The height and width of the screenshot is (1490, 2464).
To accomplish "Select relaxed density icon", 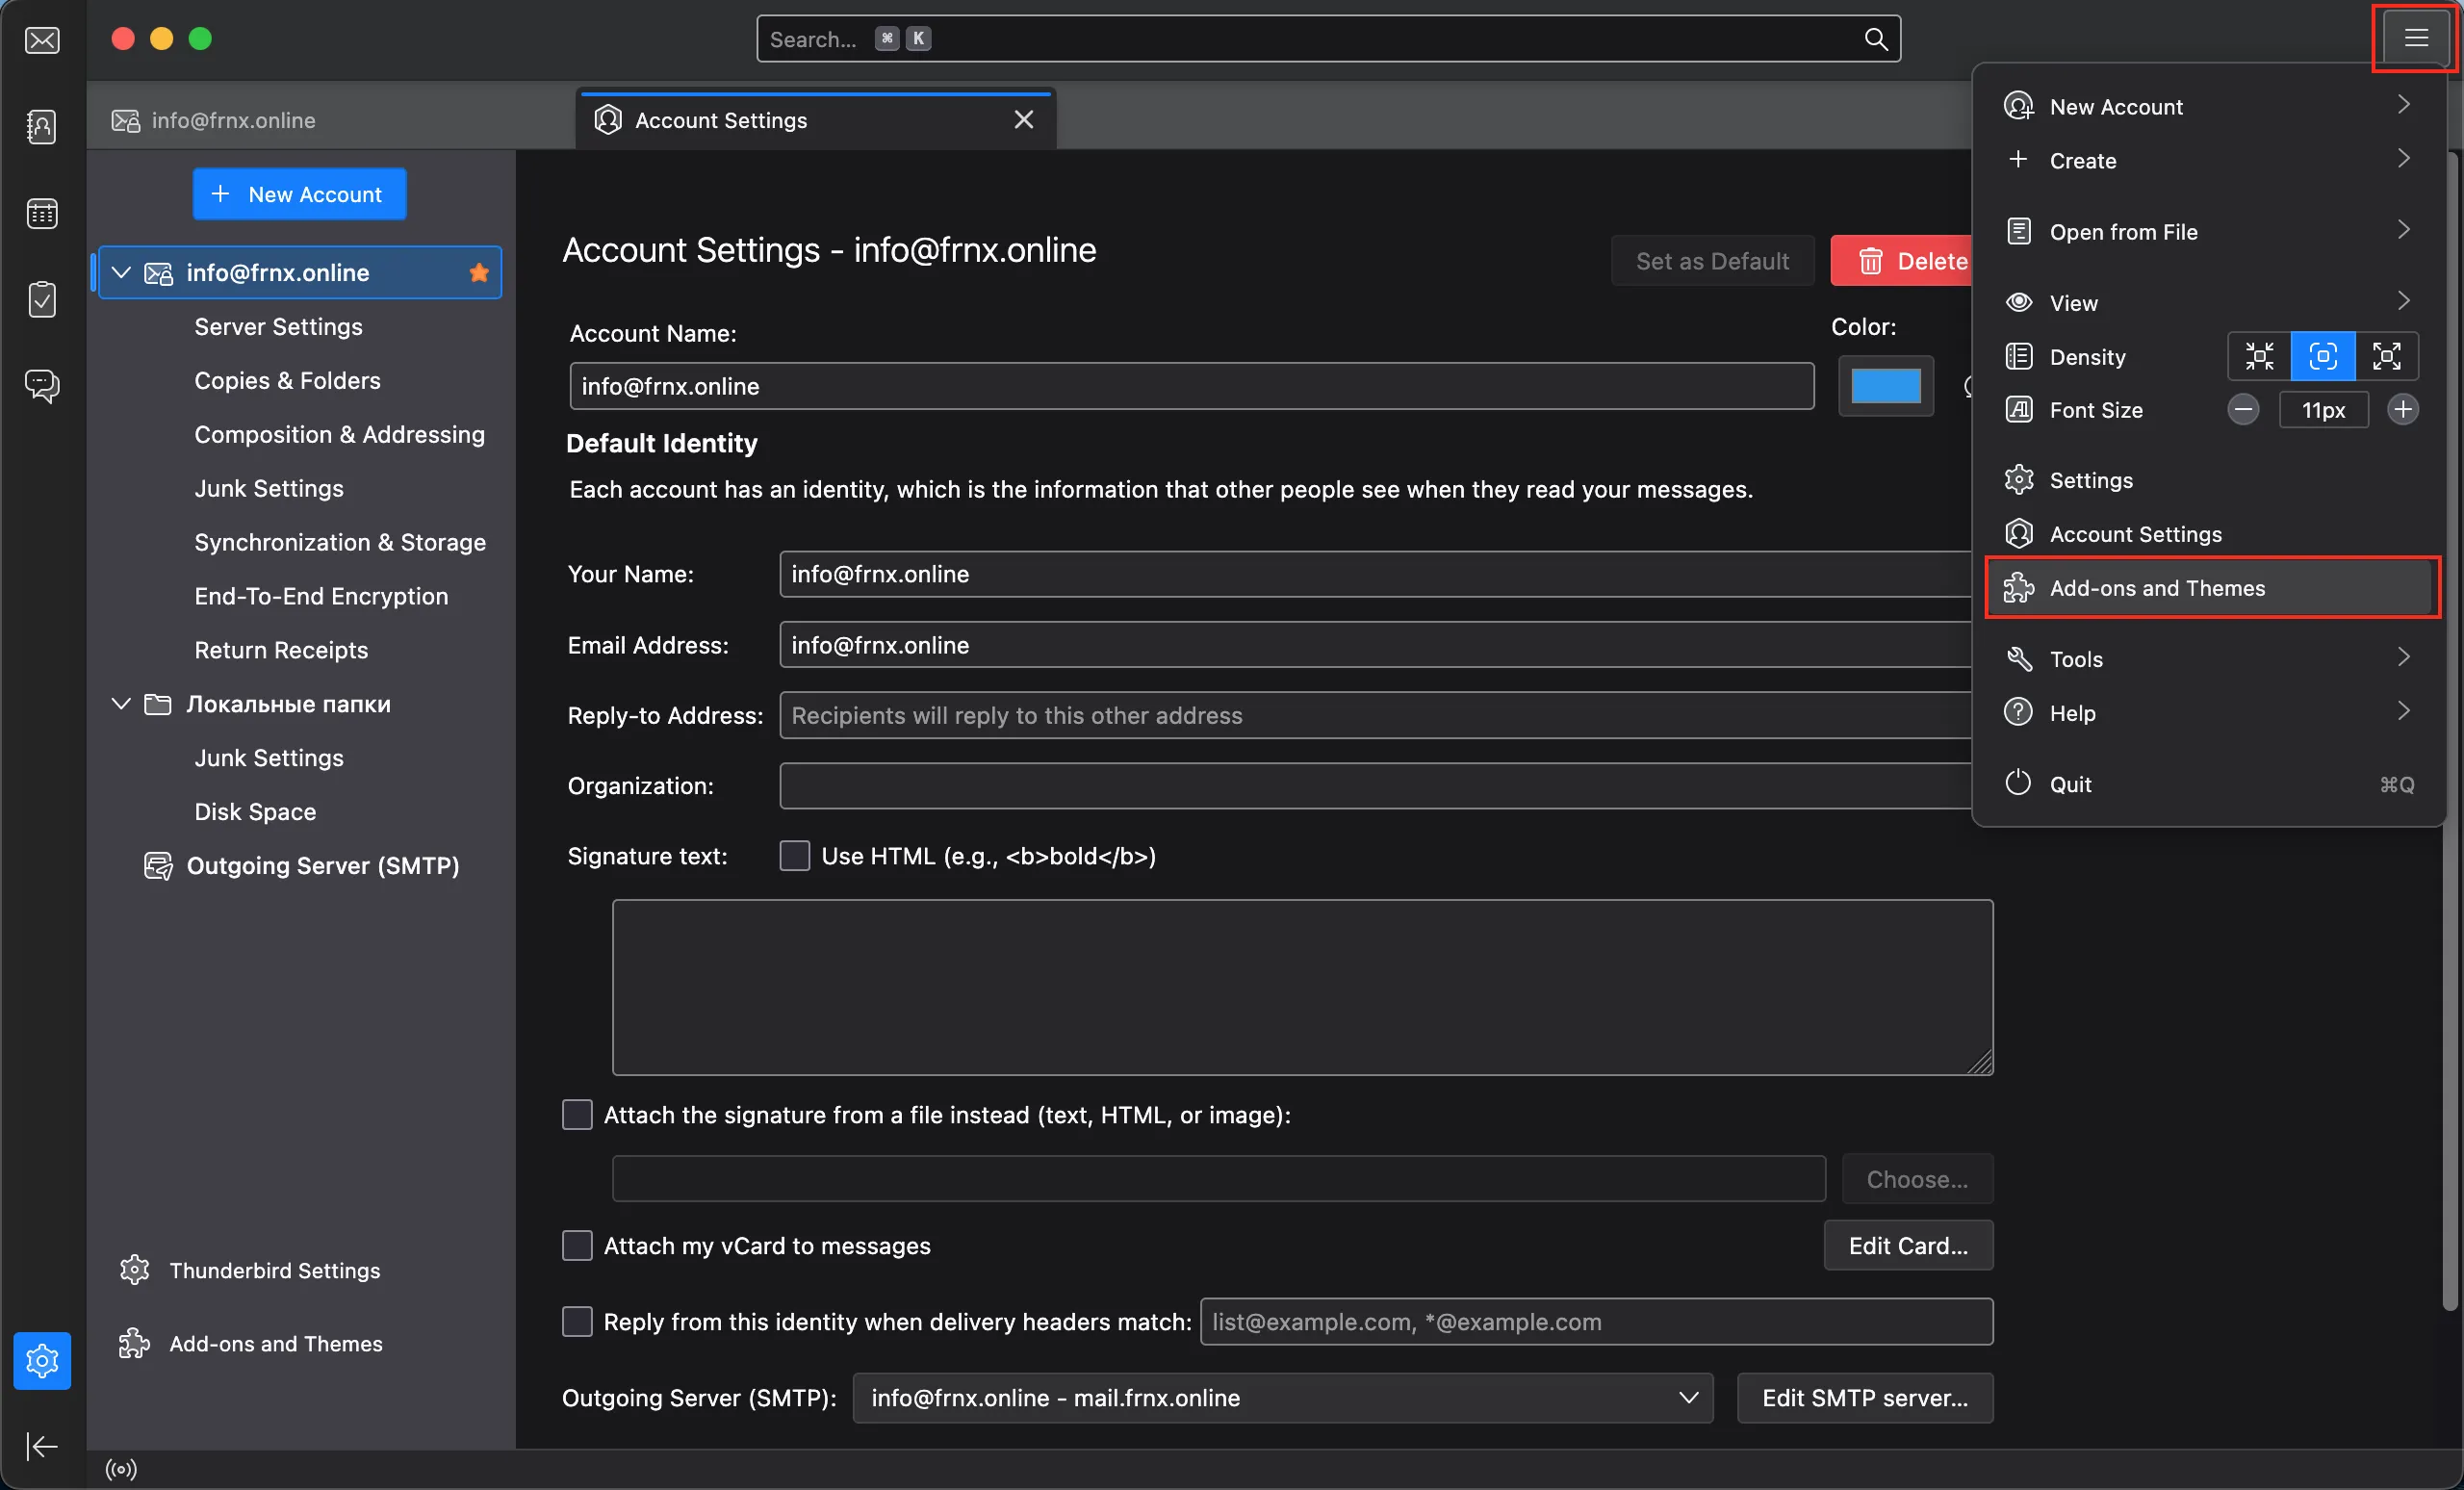I will [x=2387, y=356].
